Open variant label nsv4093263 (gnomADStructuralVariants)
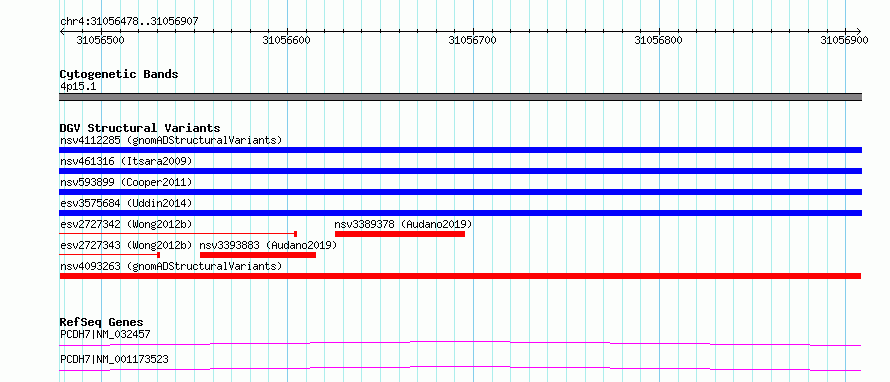890x382 pixels. pos(171,266)
